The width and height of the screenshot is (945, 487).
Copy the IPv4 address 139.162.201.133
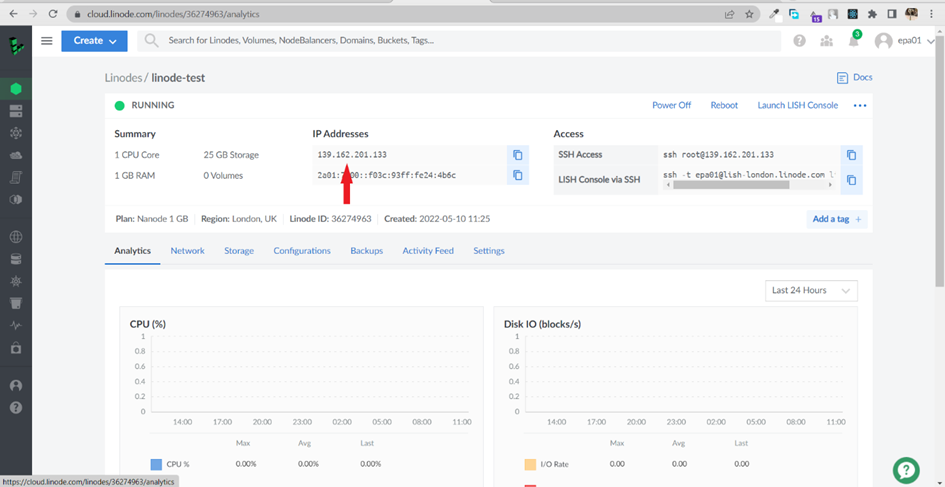point(518,155)
